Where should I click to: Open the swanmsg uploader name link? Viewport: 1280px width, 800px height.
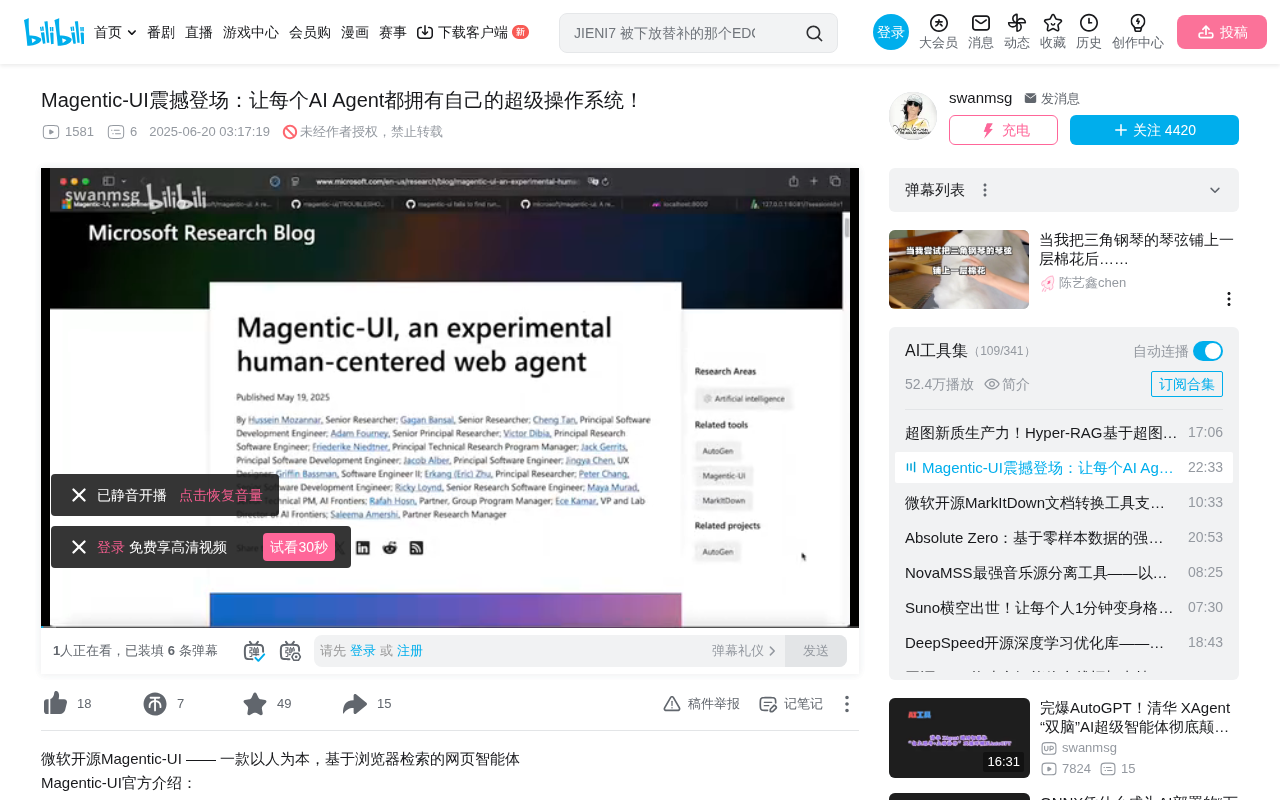pyautogui.click(x=981, y=98)
